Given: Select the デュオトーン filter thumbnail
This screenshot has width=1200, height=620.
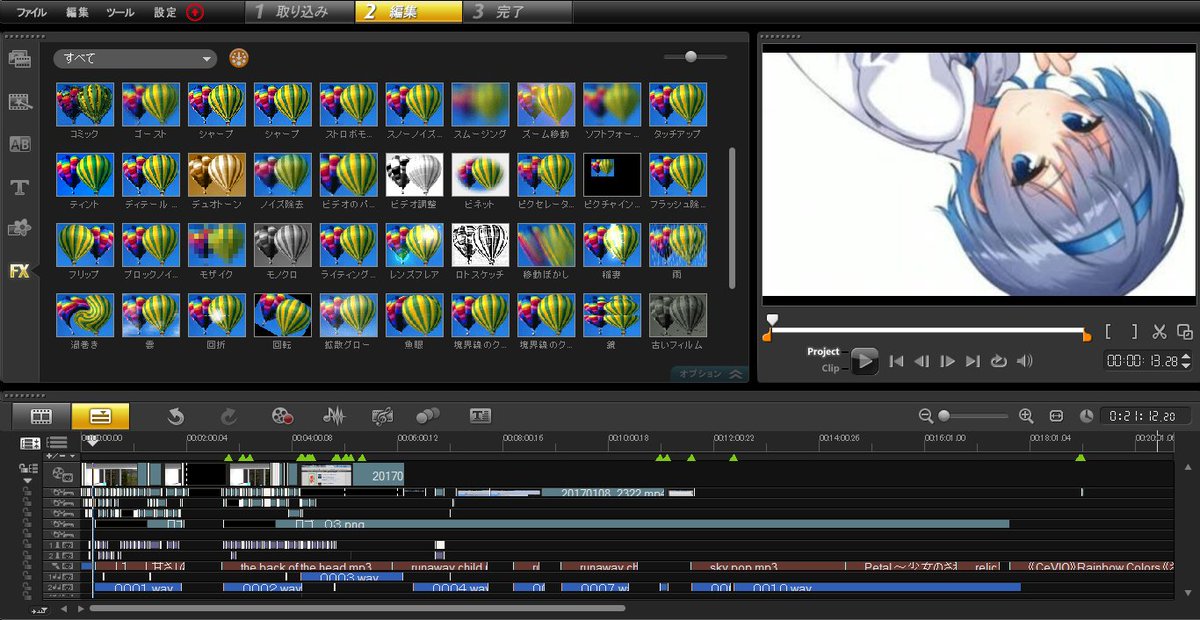Looking at the screenshot, I should point(216,174).
